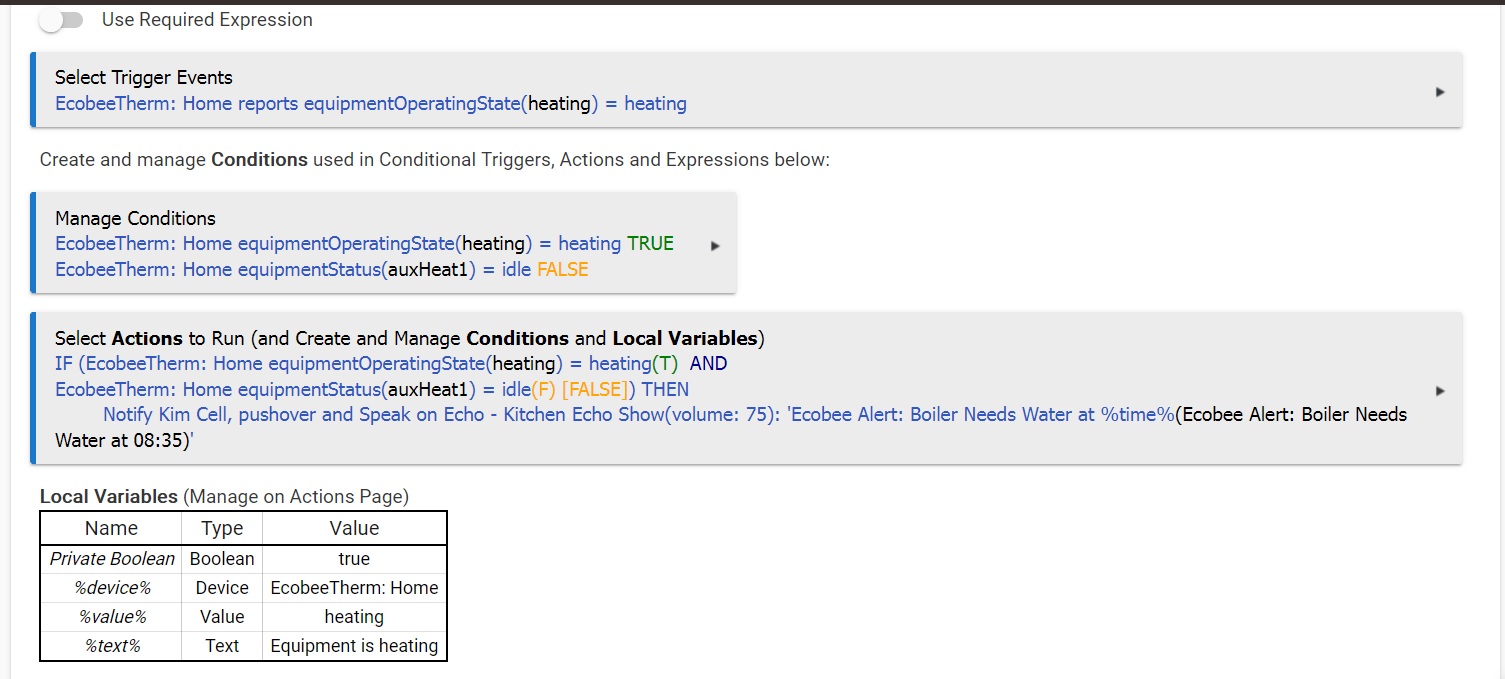Click the Name column header
Screen dimensions: 1505x679
[111, 528]
